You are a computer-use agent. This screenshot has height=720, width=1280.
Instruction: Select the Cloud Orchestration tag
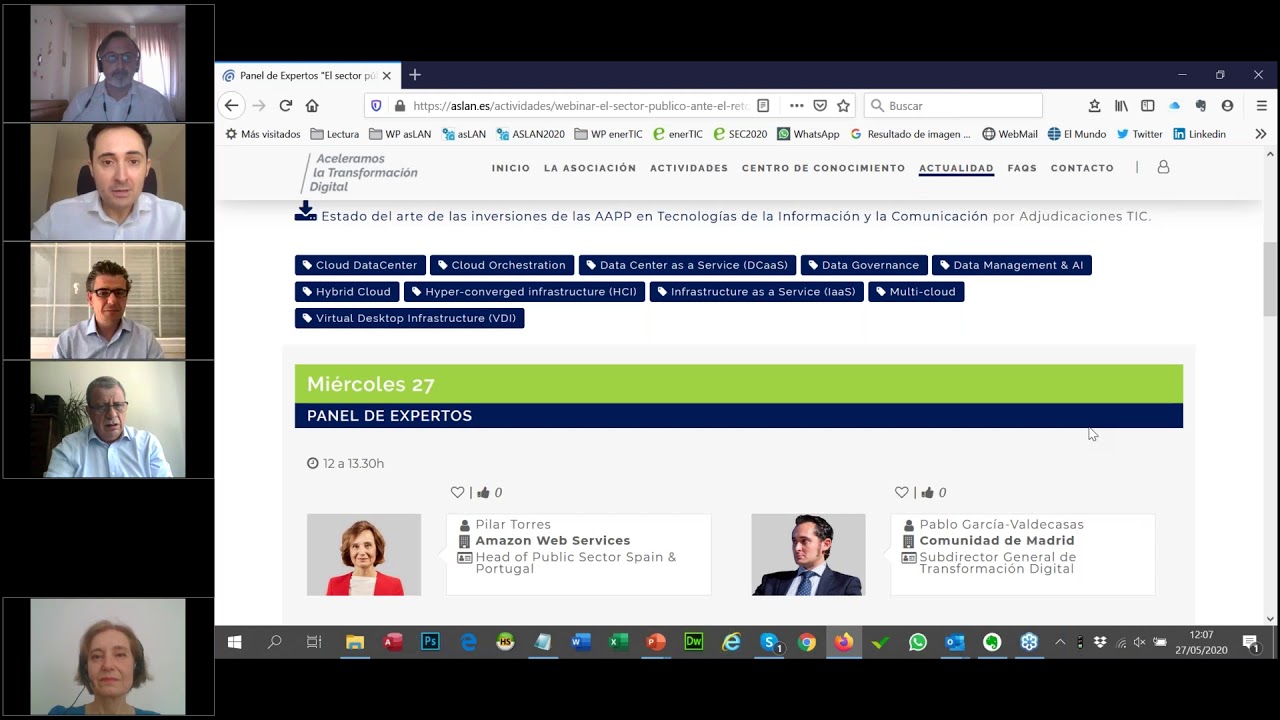click(x=502, y=265)
